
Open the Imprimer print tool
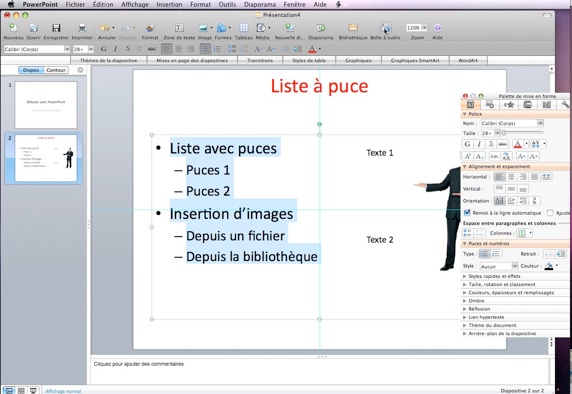82,28
